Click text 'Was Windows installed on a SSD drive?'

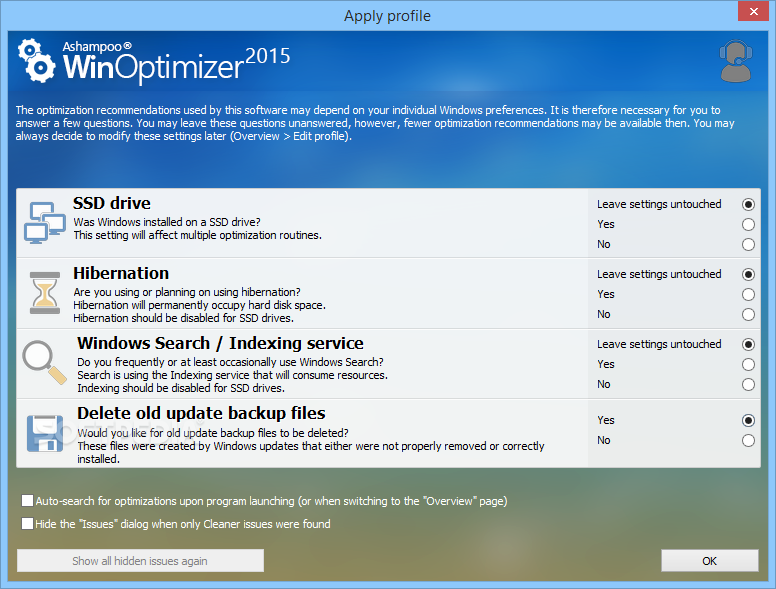pos(167,222)
